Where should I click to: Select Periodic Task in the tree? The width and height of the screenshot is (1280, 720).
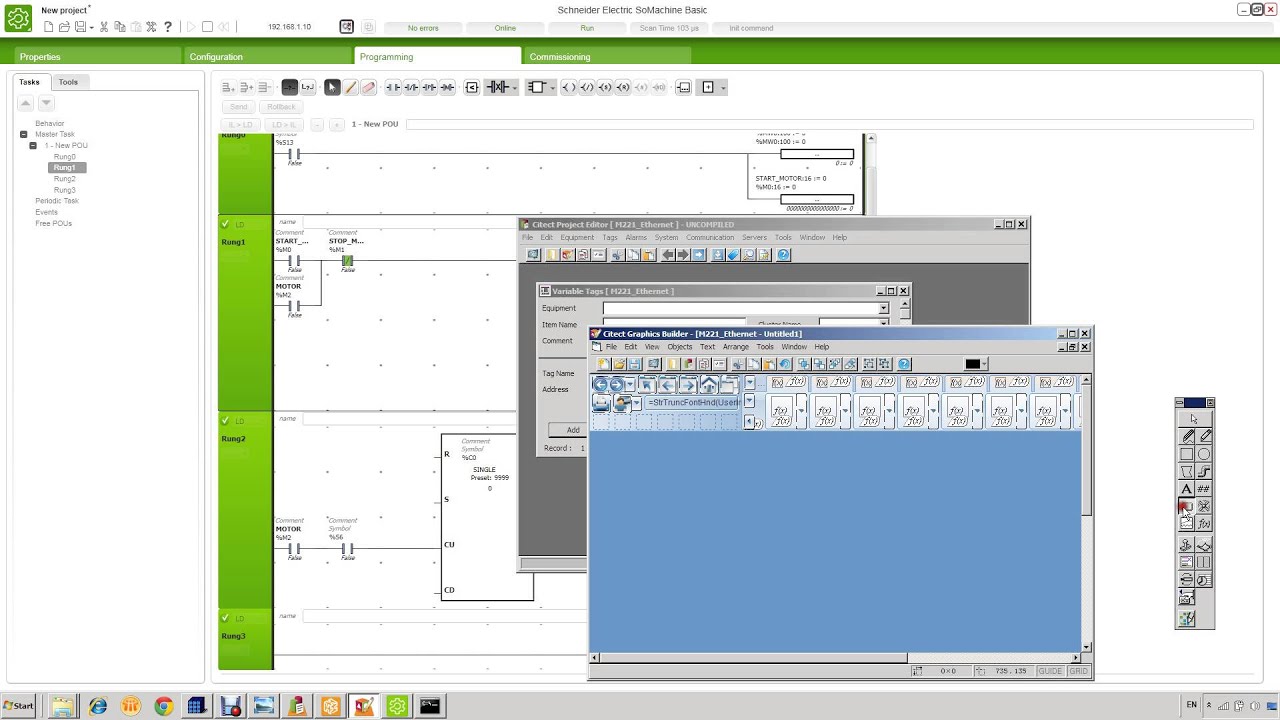(x=57, y=201)
